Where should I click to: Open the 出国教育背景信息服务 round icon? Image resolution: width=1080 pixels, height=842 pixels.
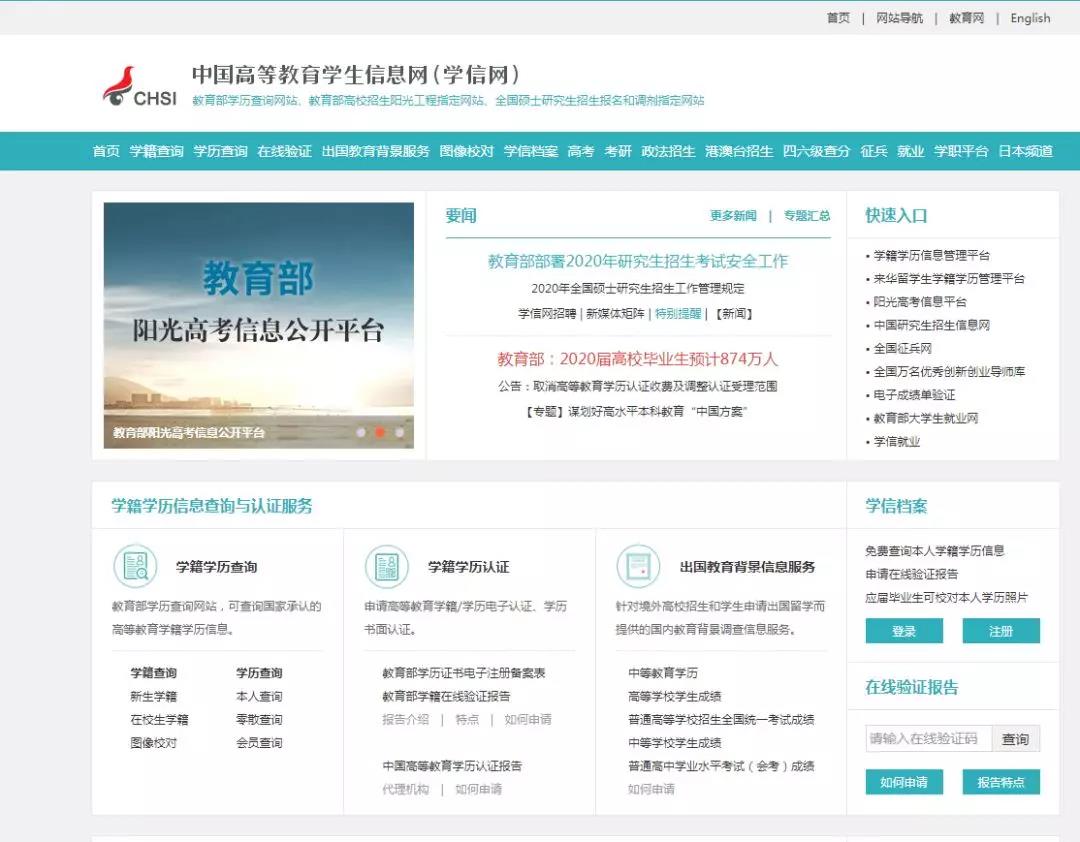[x=638, y=566]
